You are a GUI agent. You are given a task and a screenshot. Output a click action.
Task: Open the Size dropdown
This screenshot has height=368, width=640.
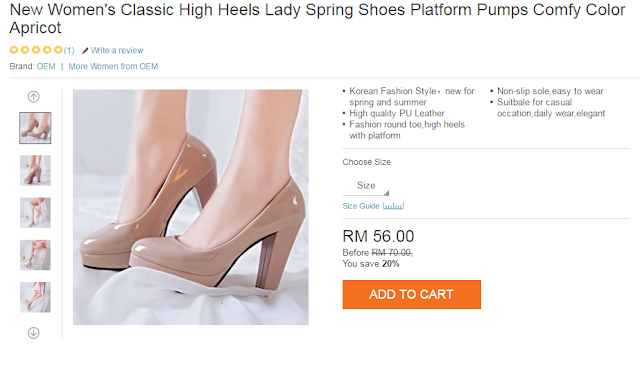[366, 186]
